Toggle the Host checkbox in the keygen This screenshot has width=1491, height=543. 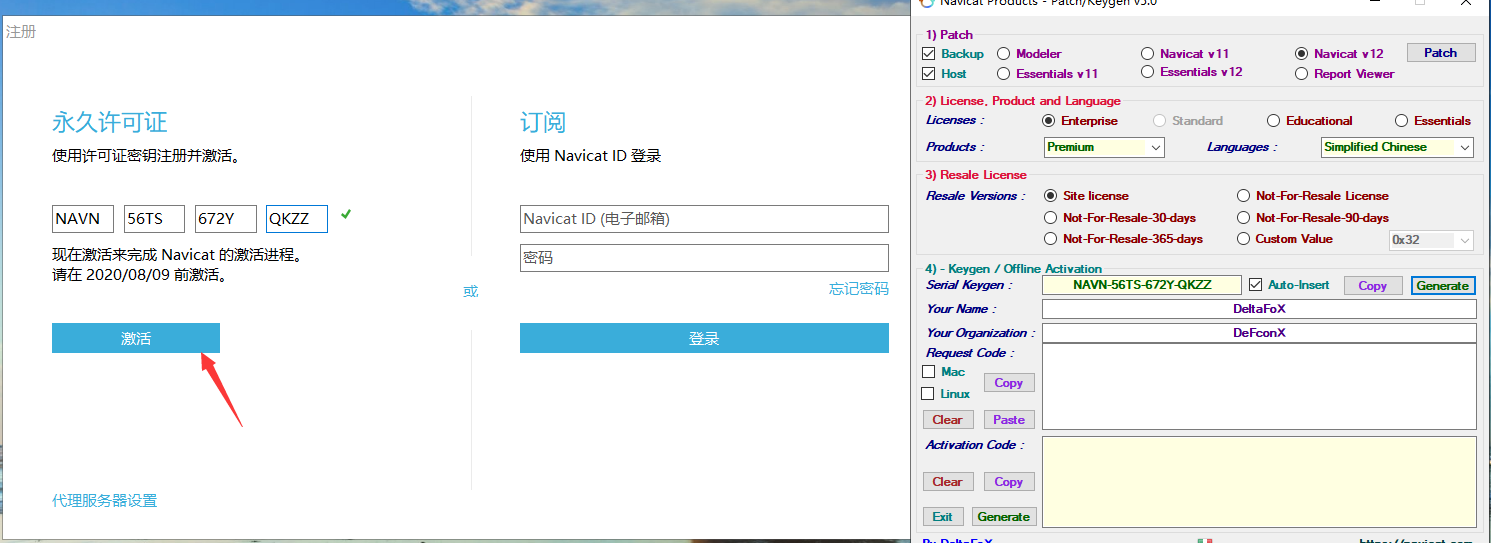click(929, 74)
